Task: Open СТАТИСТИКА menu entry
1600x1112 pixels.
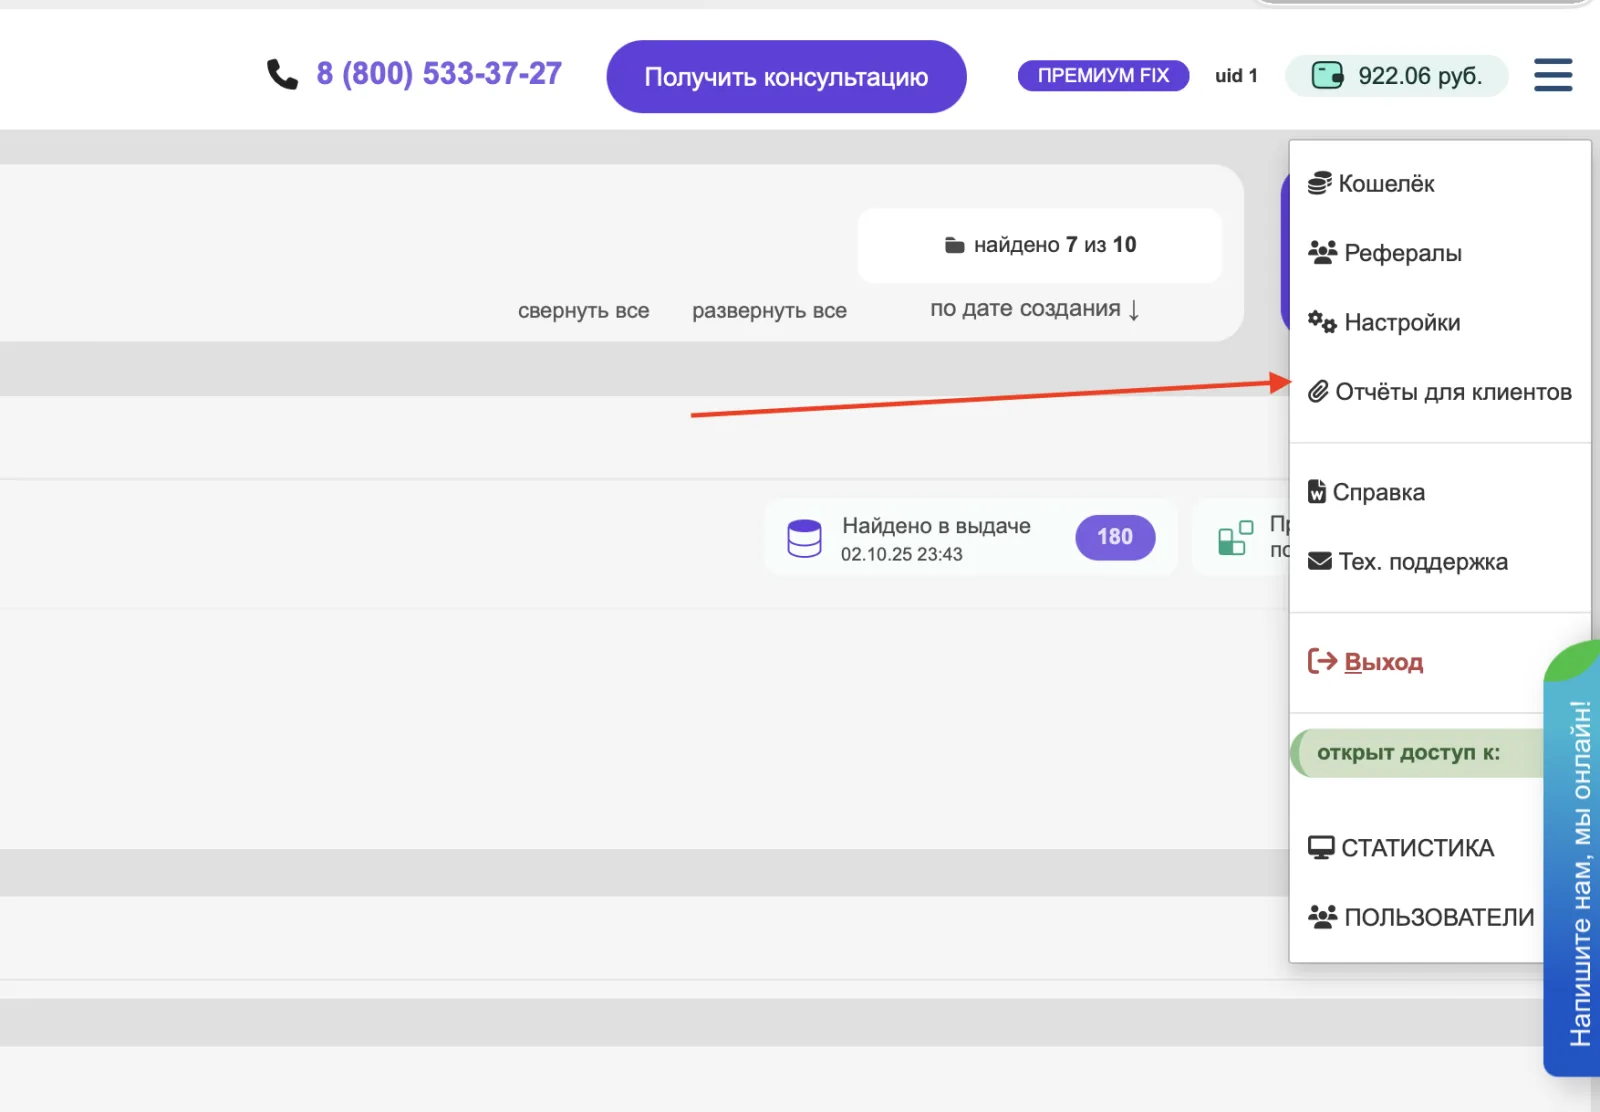Action: point(1400,848)
